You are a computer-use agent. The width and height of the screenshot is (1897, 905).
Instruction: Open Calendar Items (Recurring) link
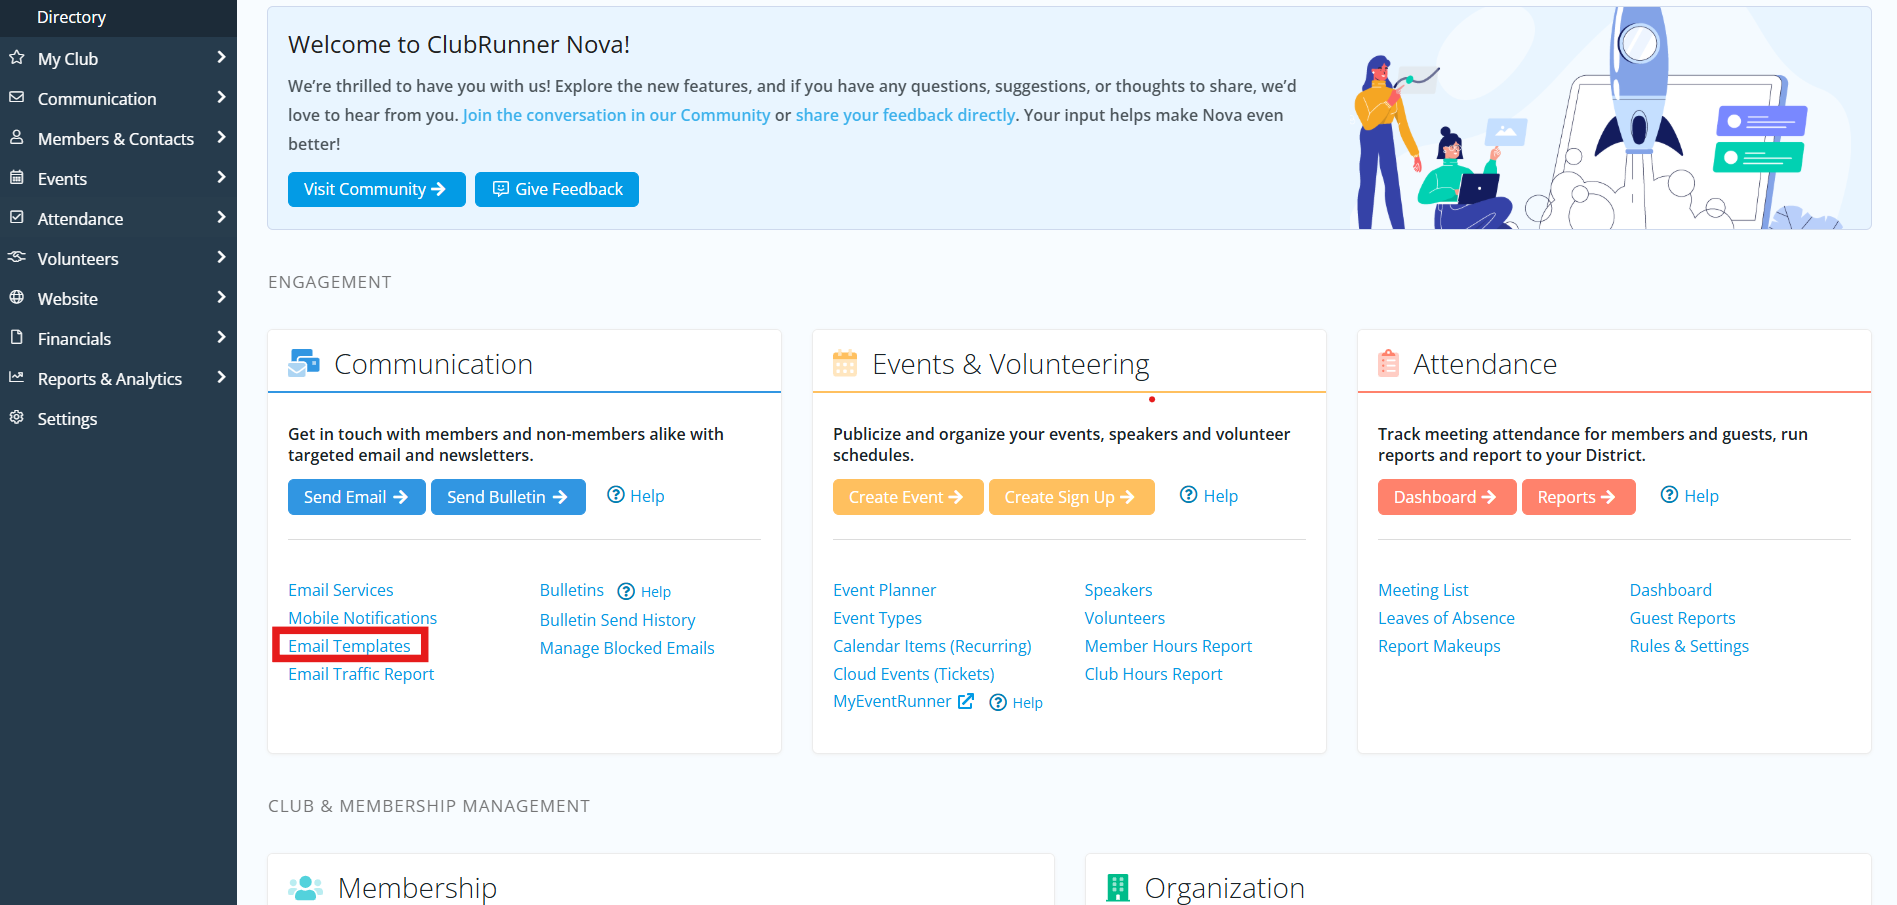932,646
